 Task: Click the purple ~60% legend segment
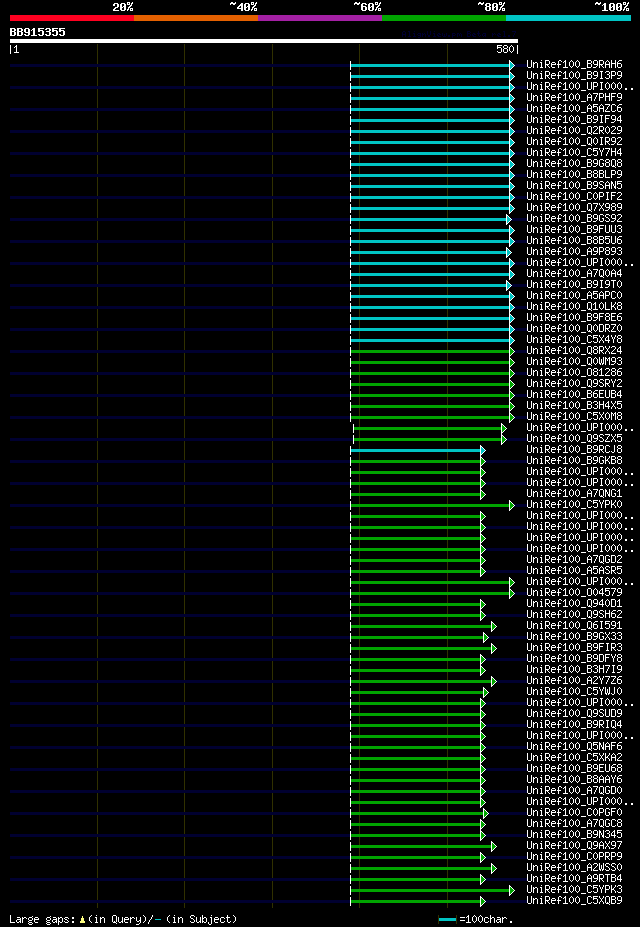(320, 18)
